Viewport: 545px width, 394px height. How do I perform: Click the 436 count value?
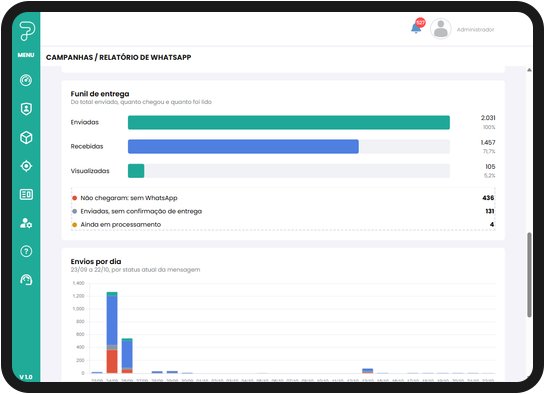click(x=488, y=198)
